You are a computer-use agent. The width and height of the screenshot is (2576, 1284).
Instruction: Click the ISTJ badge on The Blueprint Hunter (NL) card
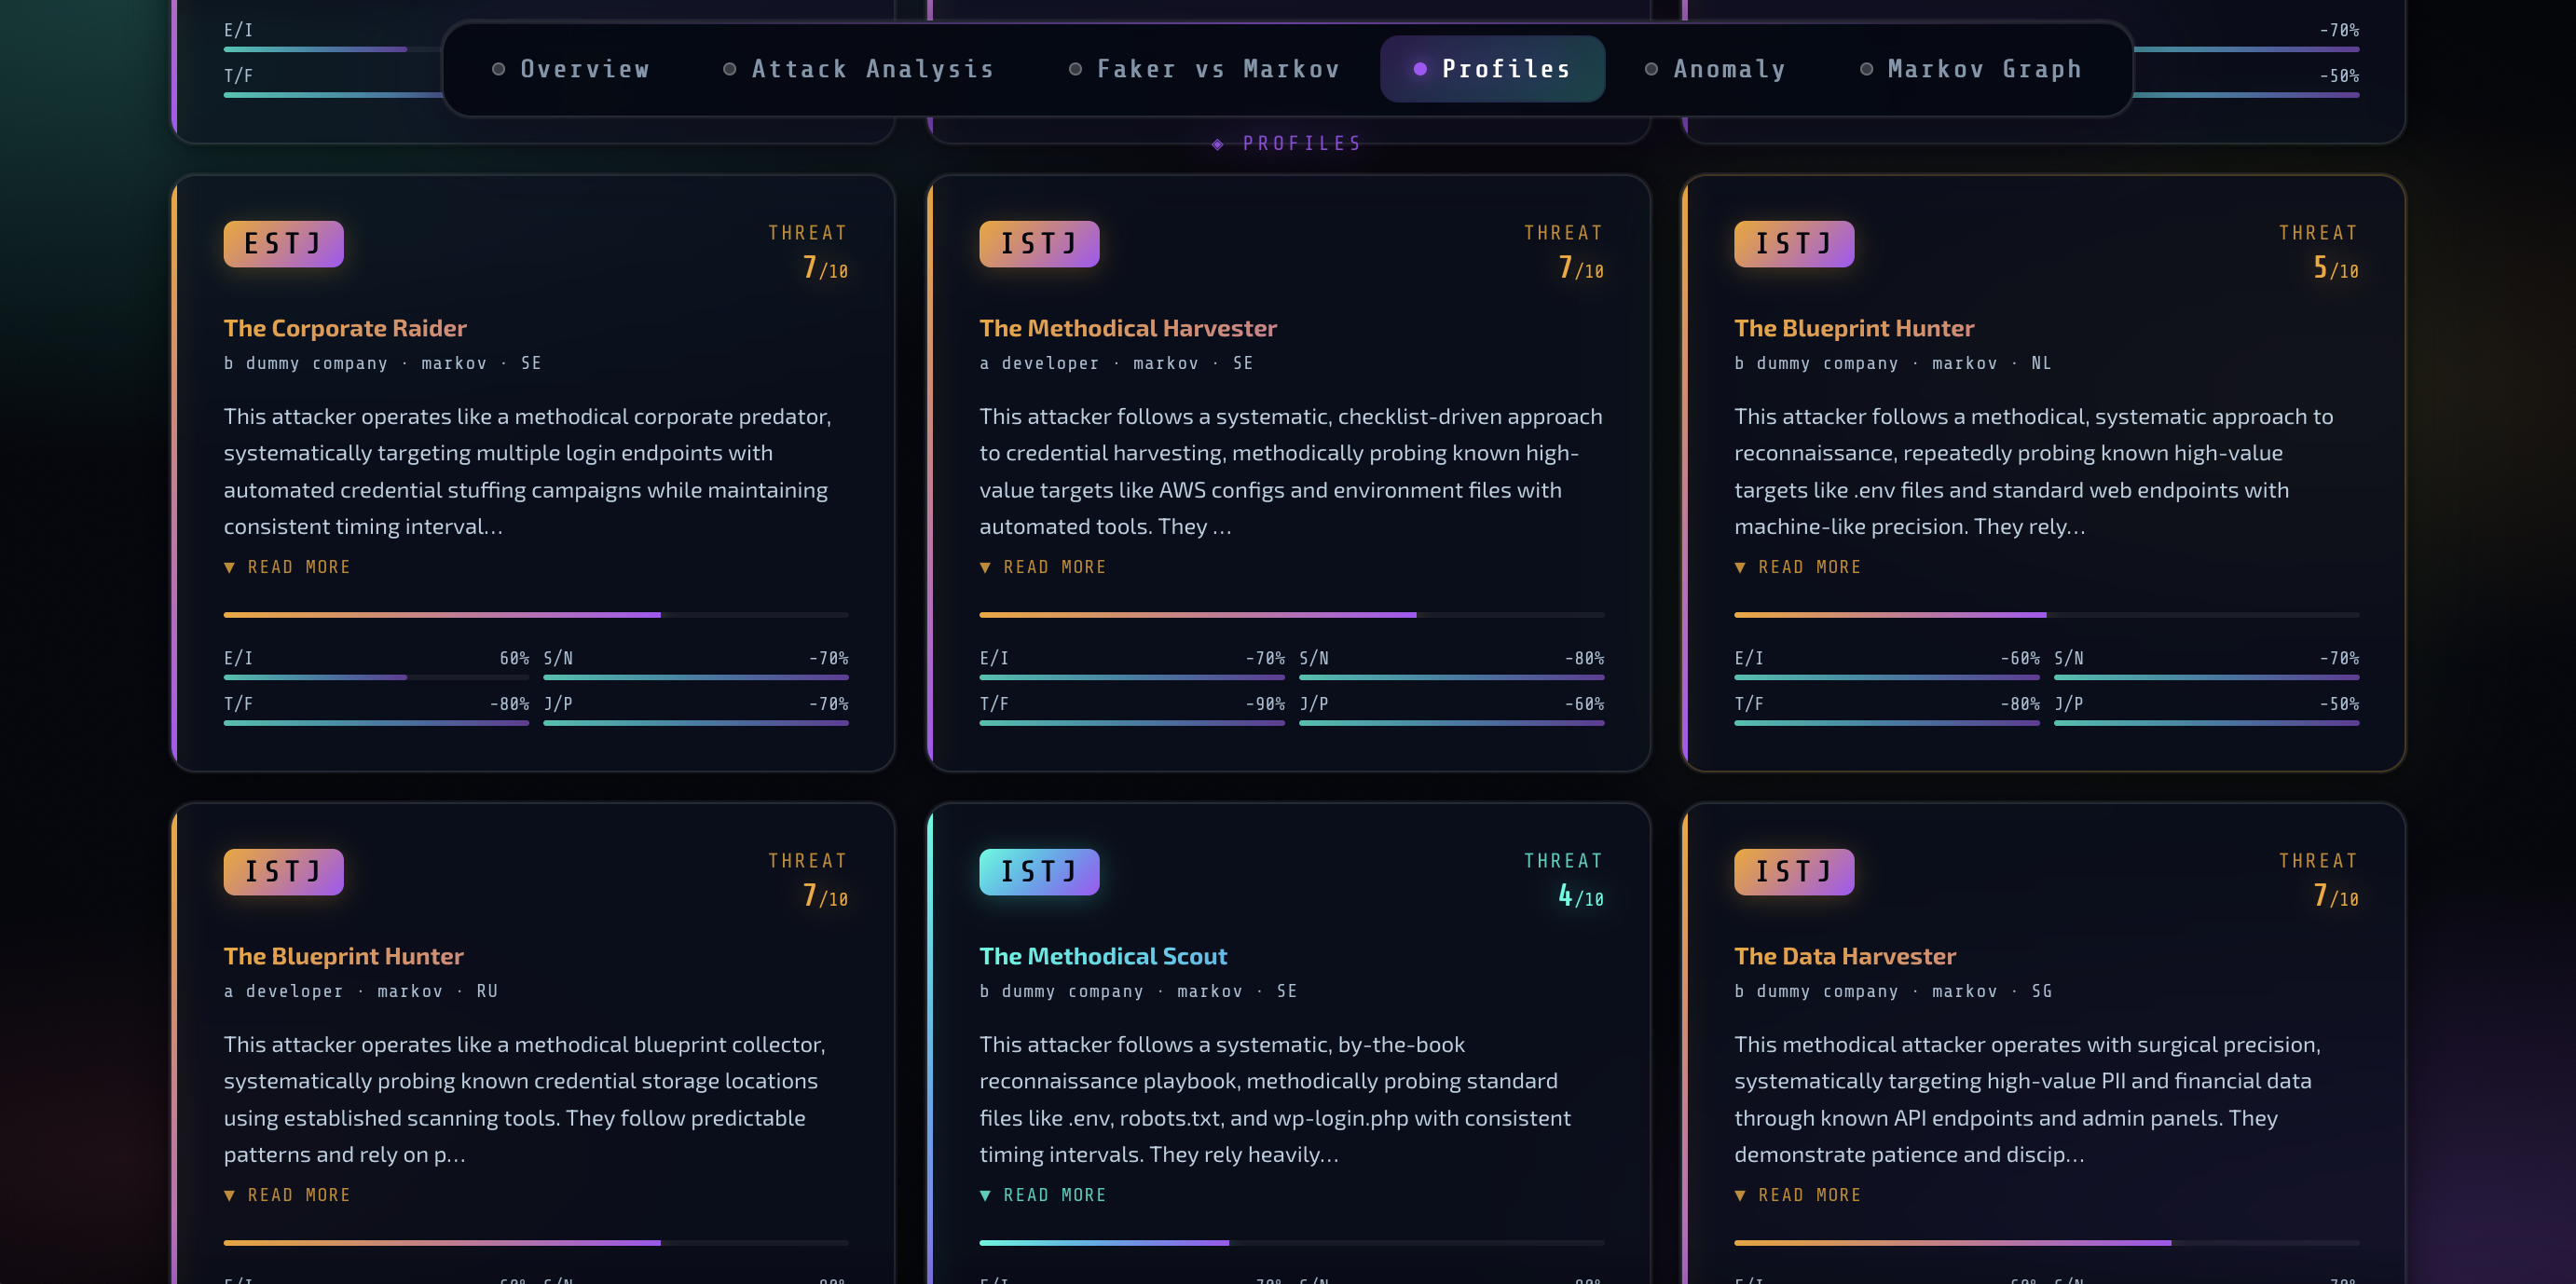coord(1794,243)
